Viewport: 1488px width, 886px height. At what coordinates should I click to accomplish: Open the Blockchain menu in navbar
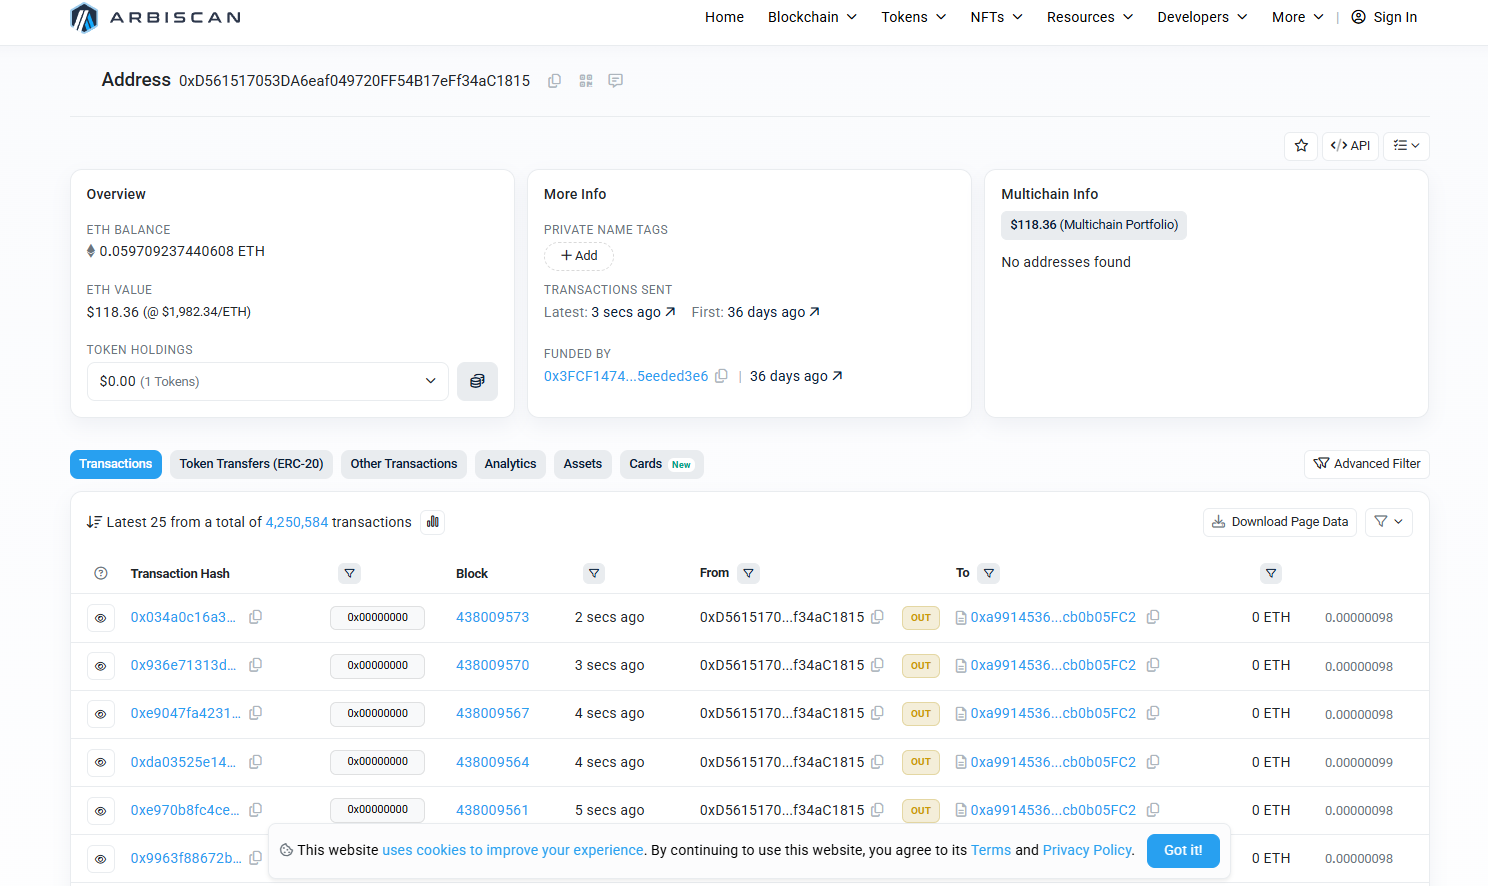(811, 17)
